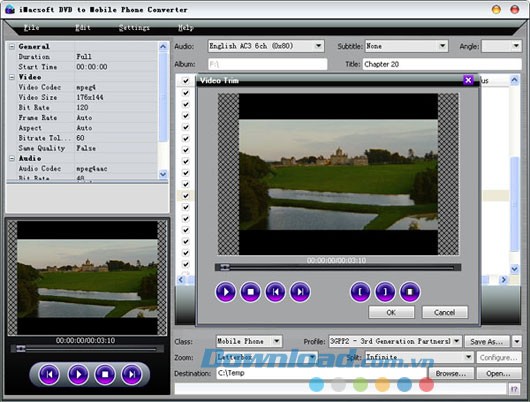Uncheck the last fully visible chapter checkbox
The width and height of the screenshot is (530, 402).
186,264
